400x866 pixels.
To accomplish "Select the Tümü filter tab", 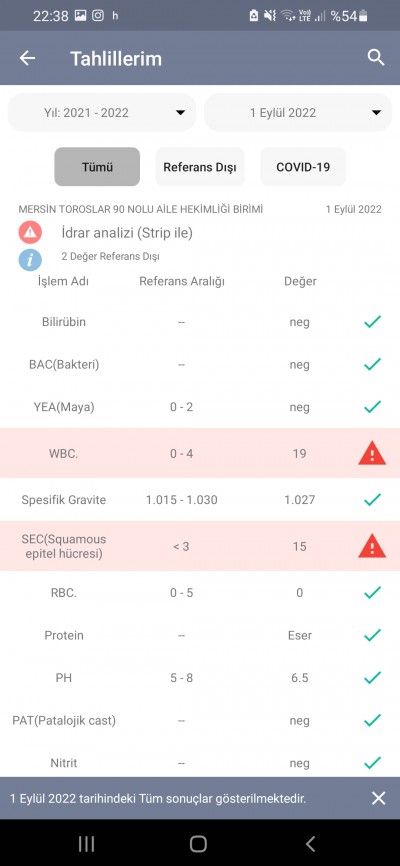I will 97,167.
